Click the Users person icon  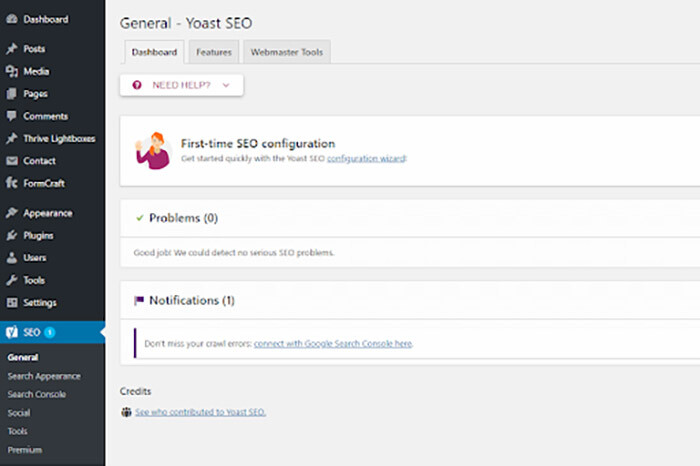pyautogui.click(x=12, y=258)
